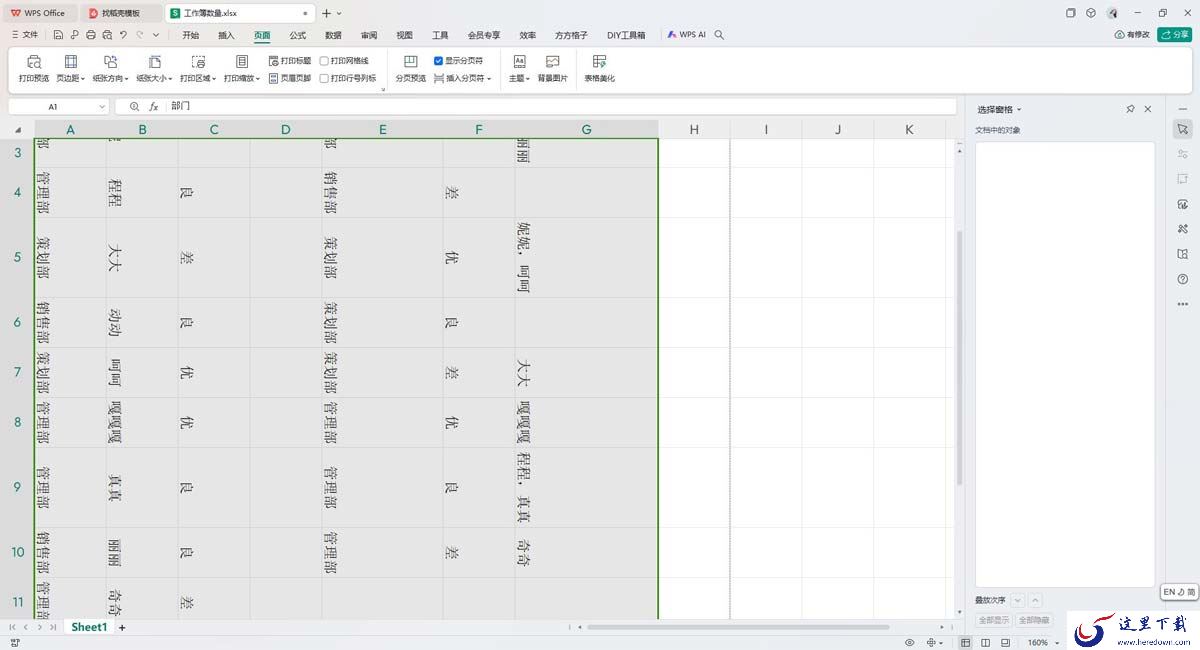The height and width of the screenshot is (650, 1200).
Task: Expand the page setup dialog launcher
Action: [383, 89]
